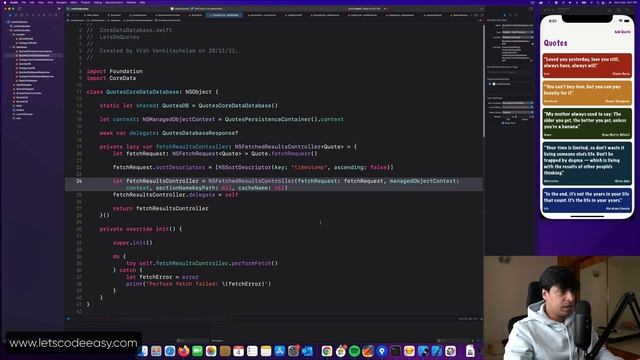Open Firefox from the Dock
640x360 pixels.
tap(184, 351)
